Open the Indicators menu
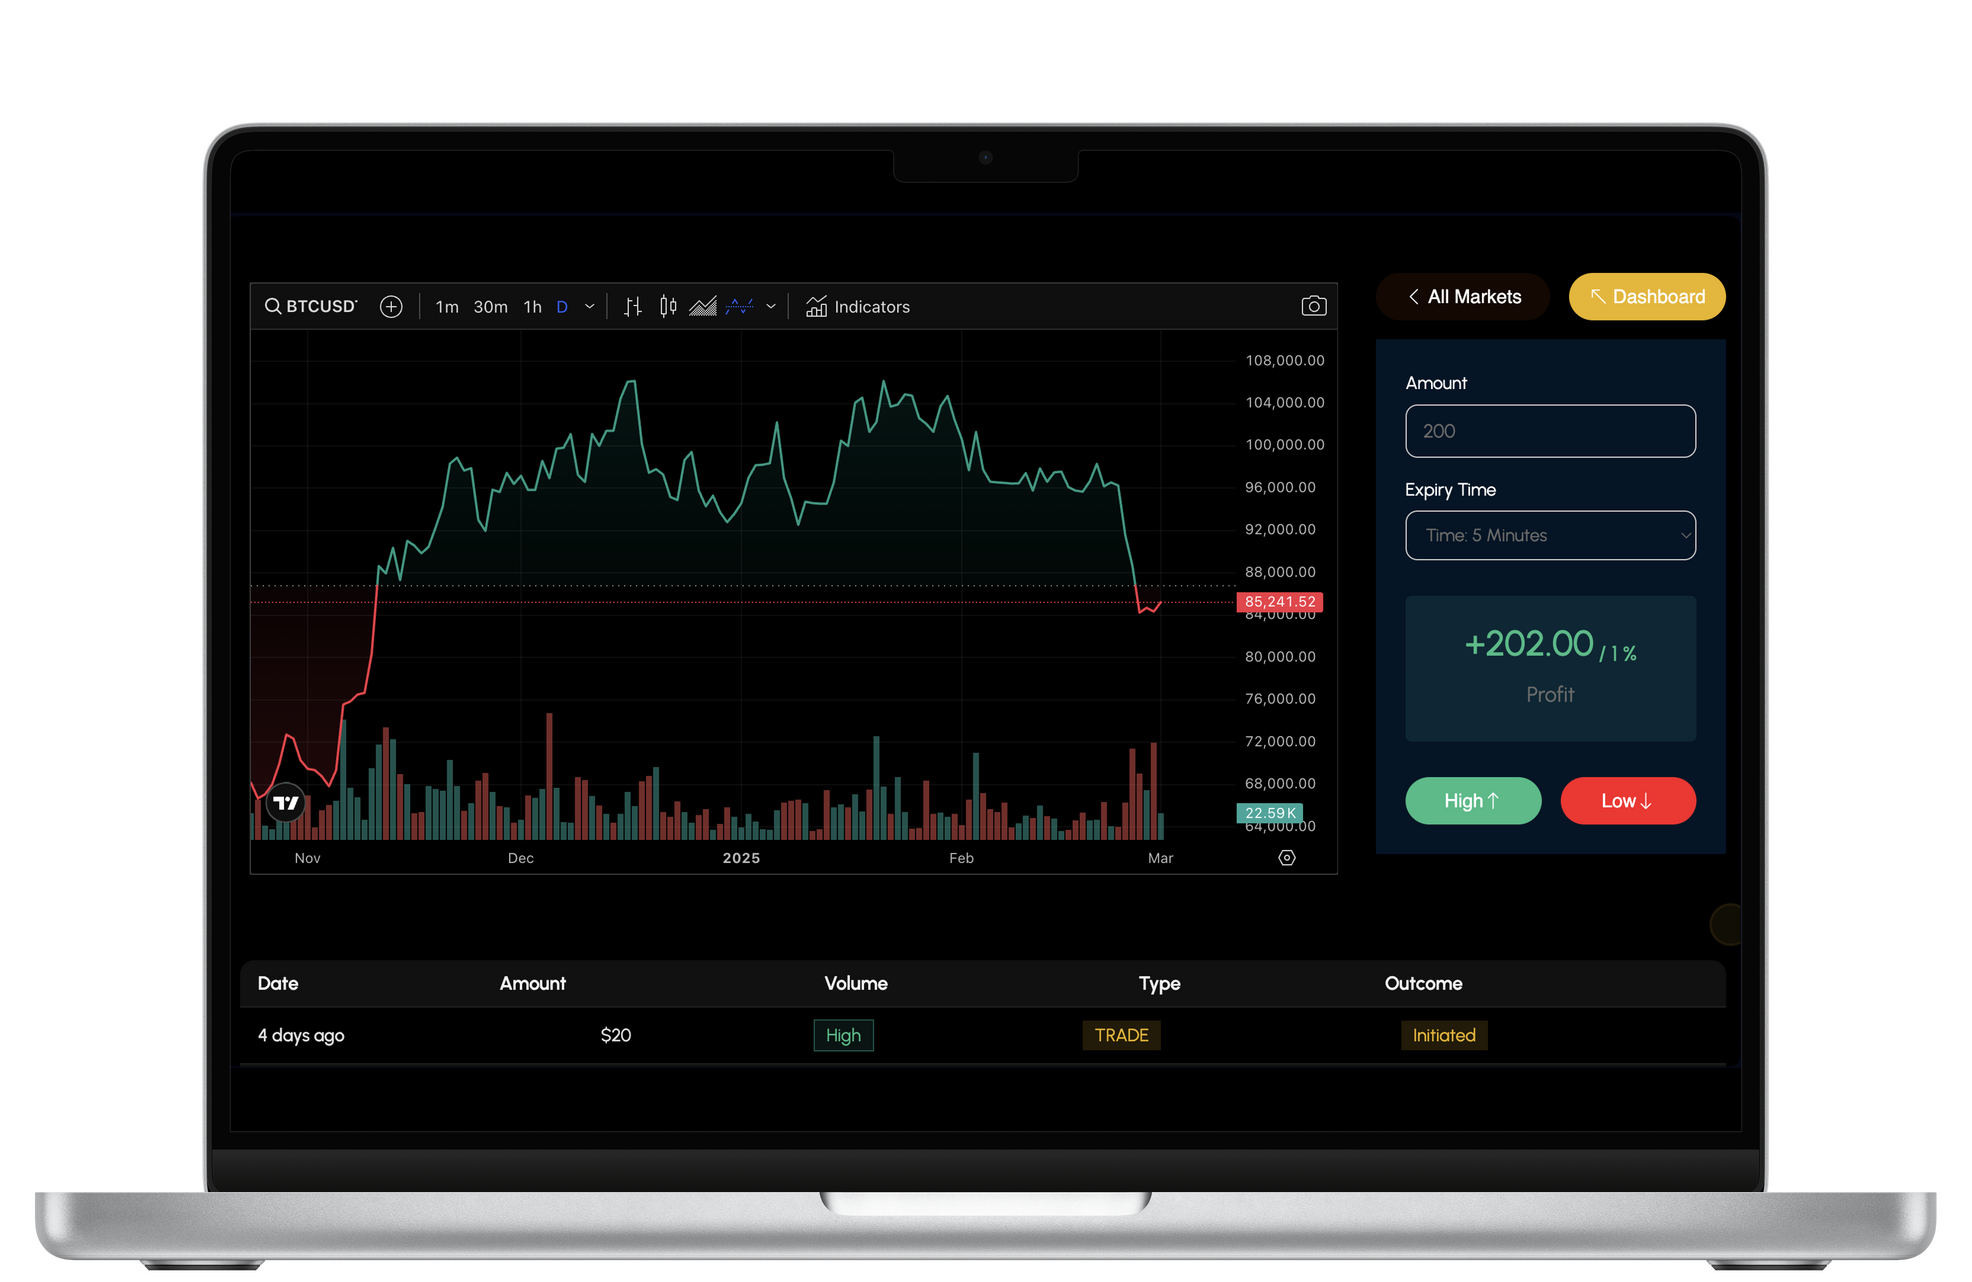 (858, 307)
